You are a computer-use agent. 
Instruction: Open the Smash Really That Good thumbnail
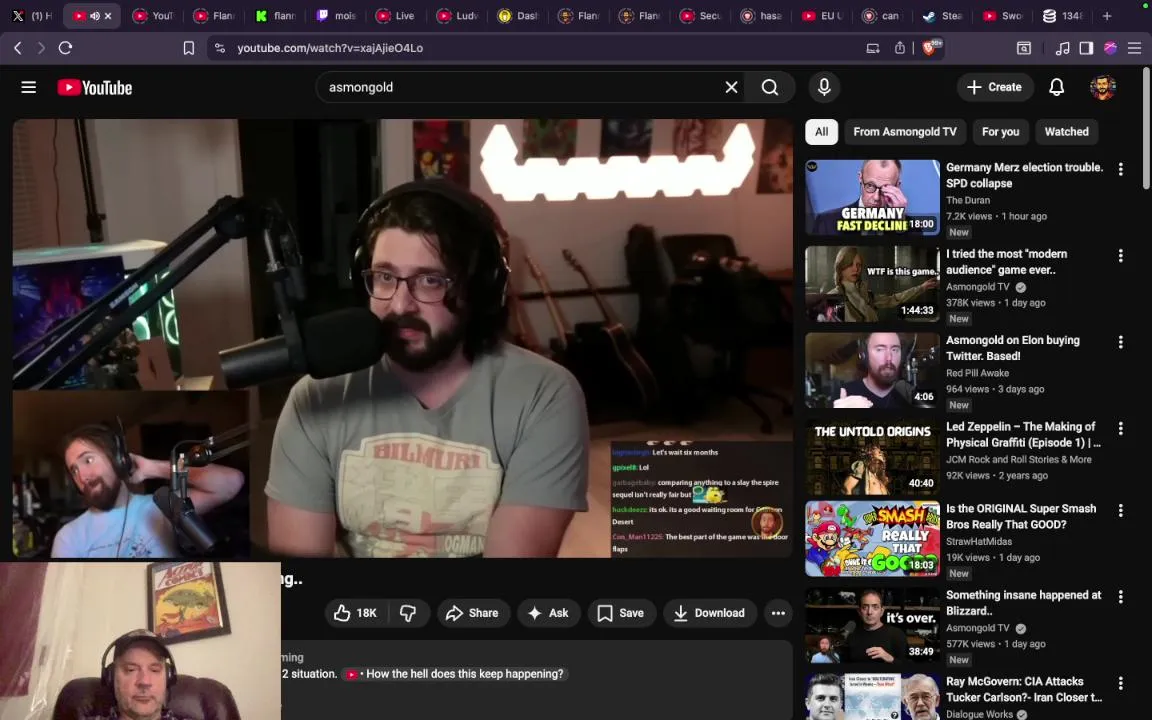point(872,539)
